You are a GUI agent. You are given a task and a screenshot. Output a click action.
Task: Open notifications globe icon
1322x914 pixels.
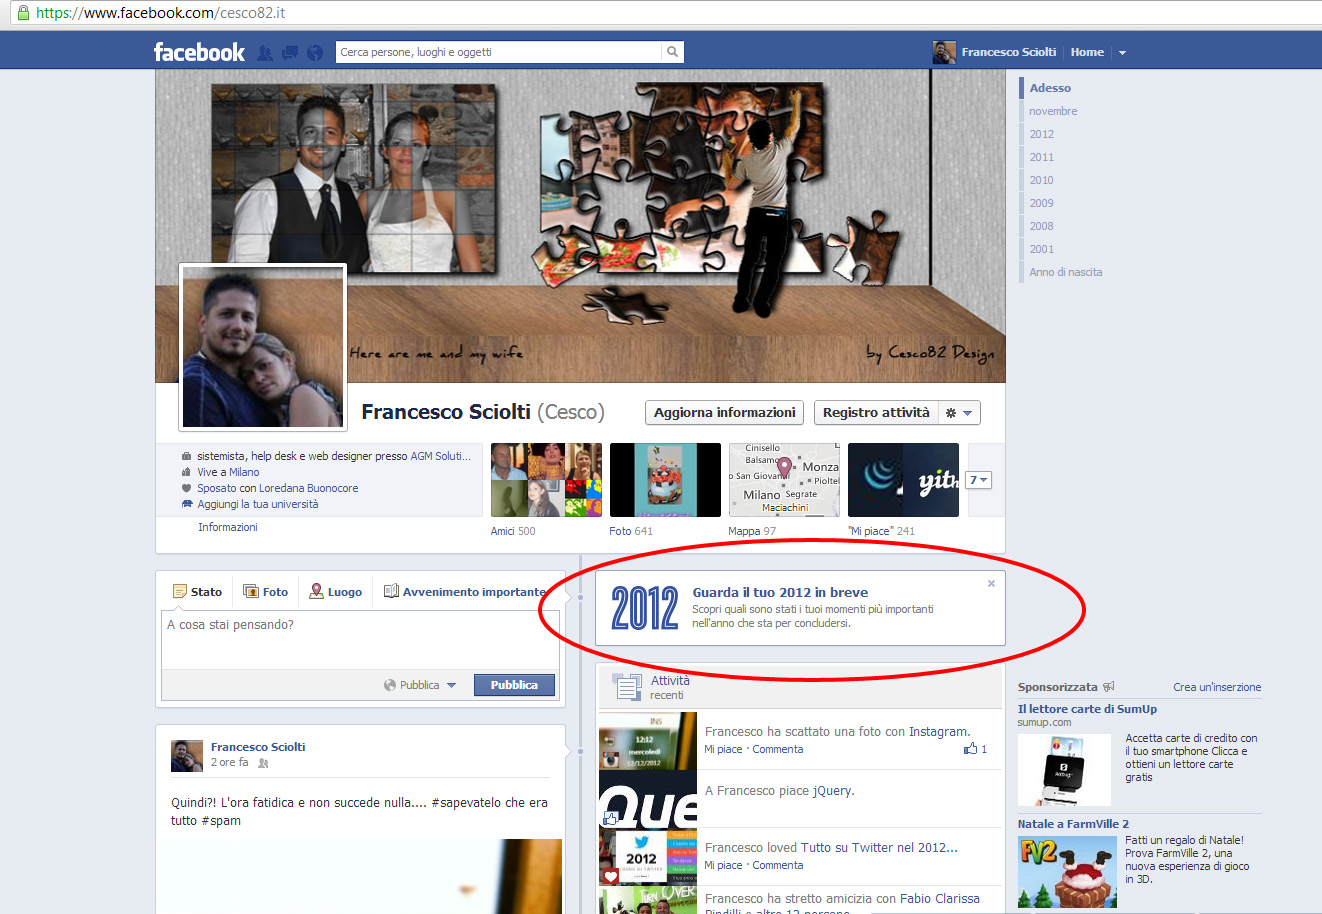click(315, 53)
